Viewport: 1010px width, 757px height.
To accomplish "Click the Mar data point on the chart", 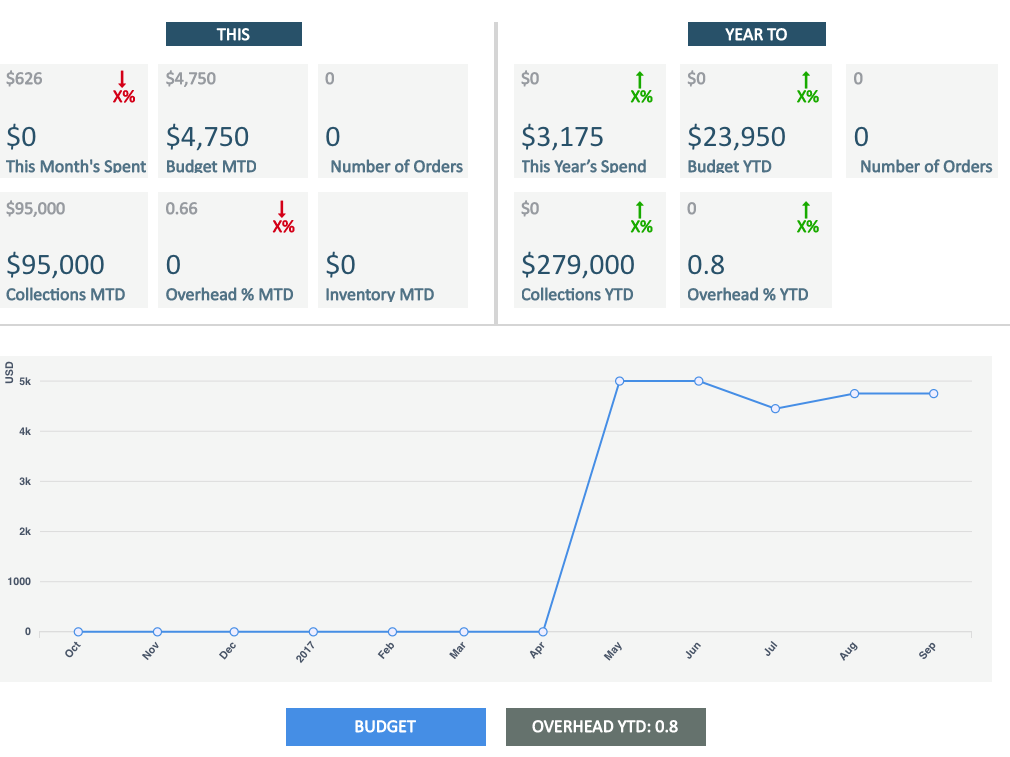I will (464, 632).
